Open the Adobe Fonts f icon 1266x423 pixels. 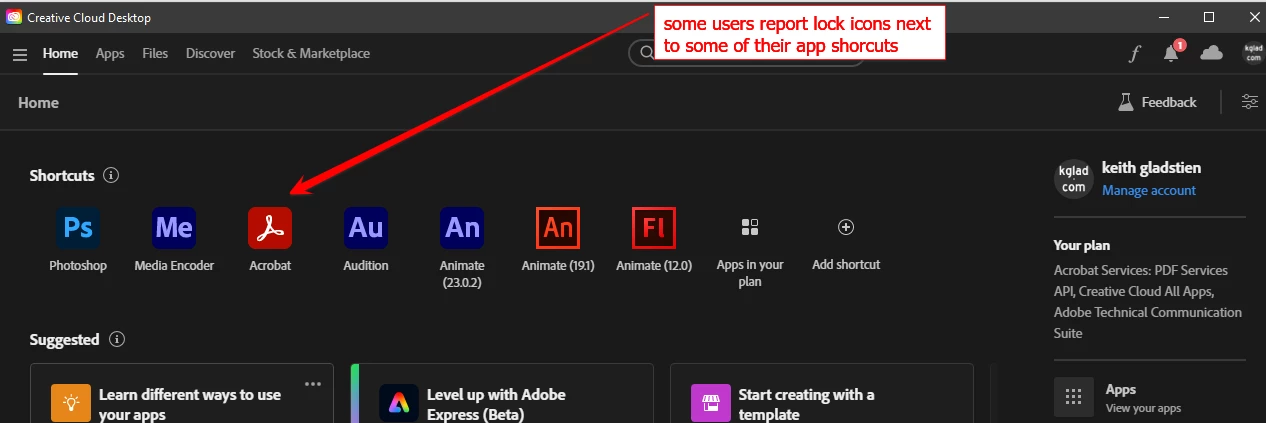[x=1134, y=54]
